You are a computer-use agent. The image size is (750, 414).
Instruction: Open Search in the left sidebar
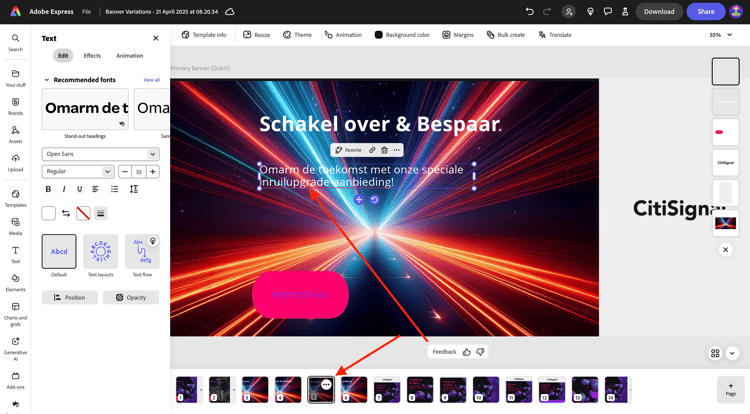click(x=15, y=42)
